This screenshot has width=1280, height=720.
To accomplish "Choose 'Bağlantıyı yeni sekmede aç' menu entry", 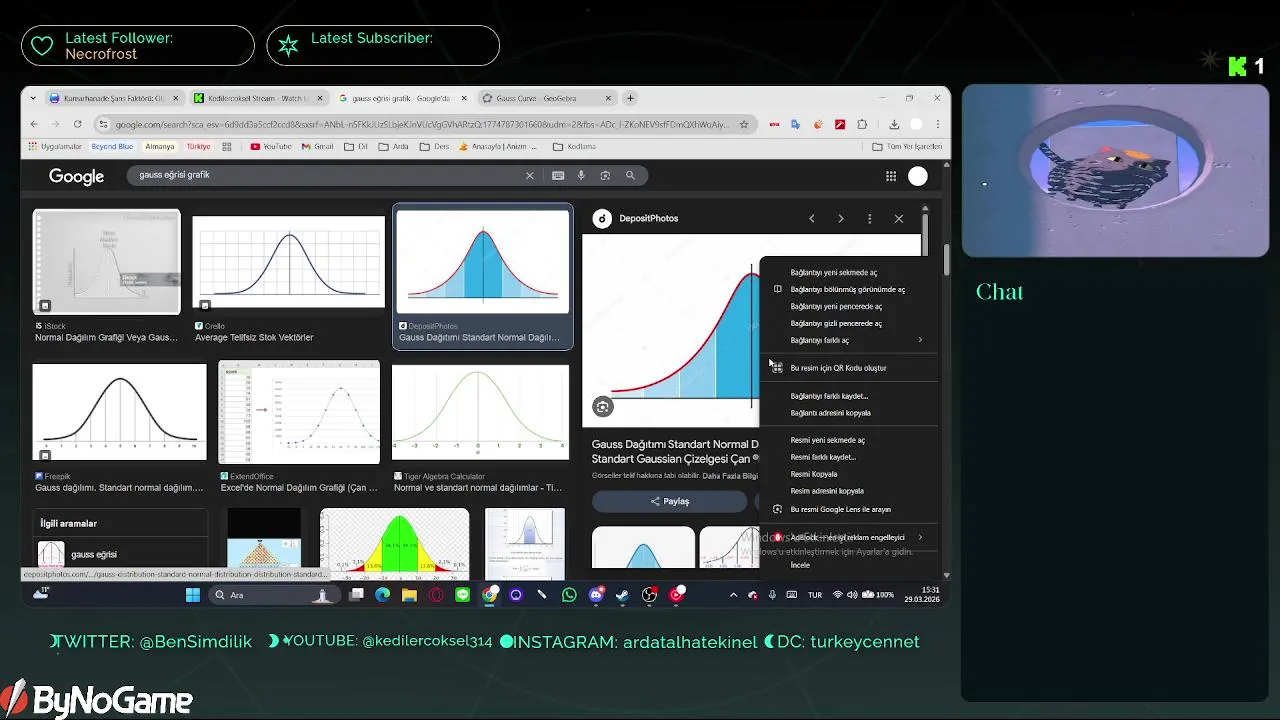I will click(833, 272).
